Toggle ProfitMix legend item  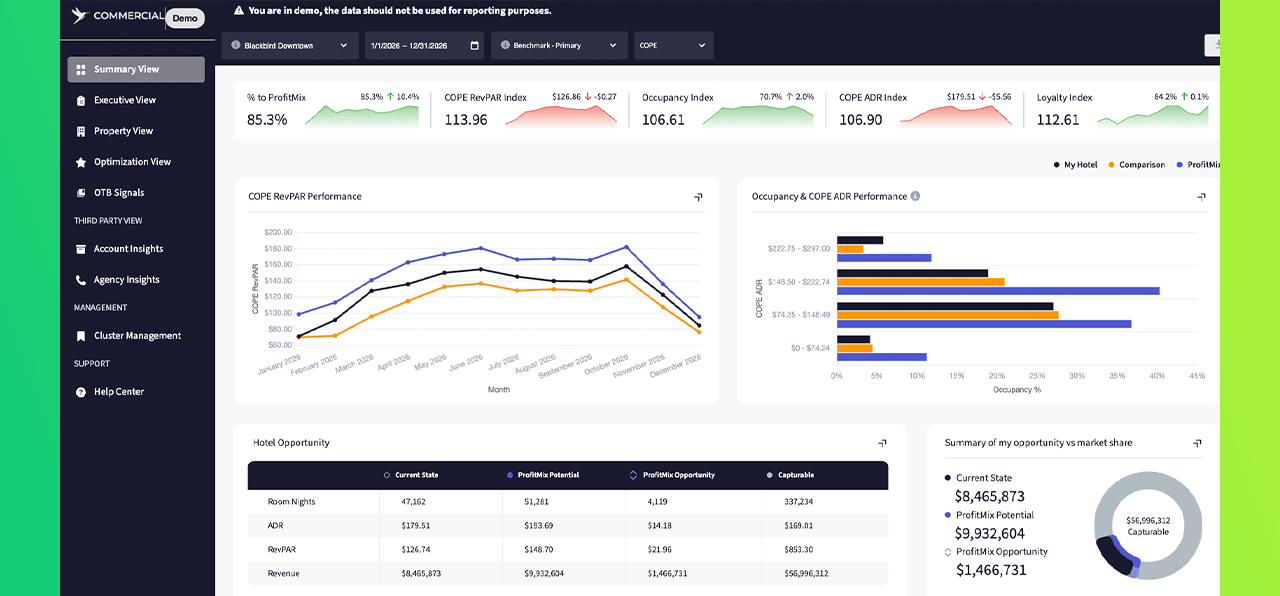(1198, 165)
